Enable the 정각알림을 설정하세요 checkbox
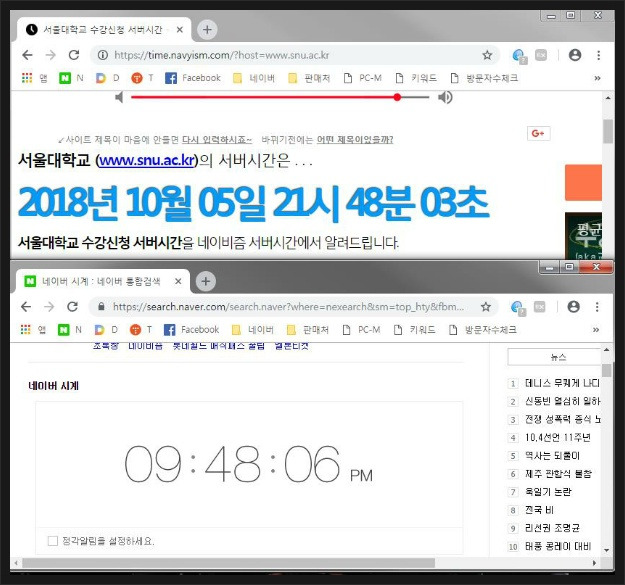 coord(53,541)
